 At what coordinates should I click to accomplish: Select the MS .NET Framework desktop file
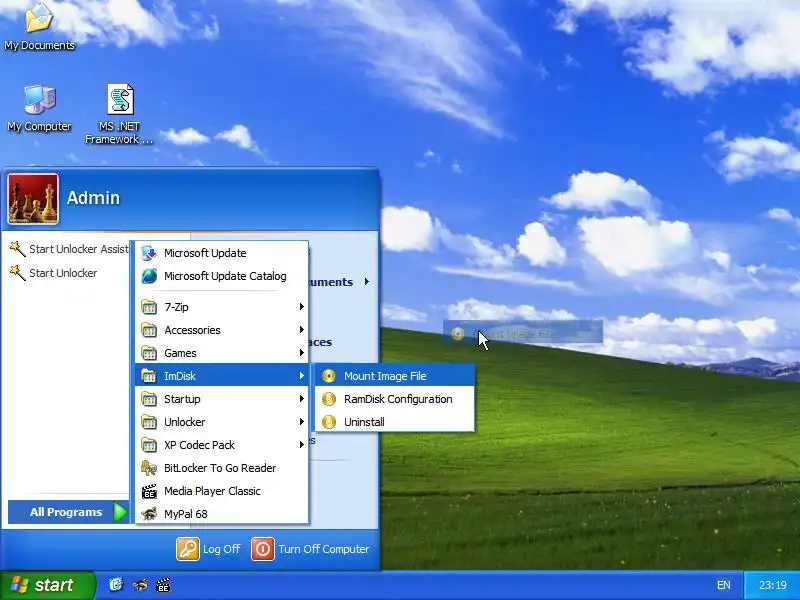pyautogui.click(x=120, y=114)
